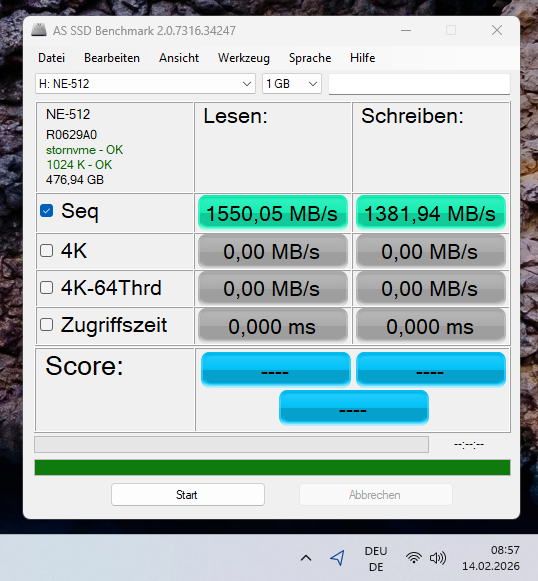Image resolution: width=538 pixels, height=581 pixels.
Task: Open the Hilfe menu
Action: (363, 58)
